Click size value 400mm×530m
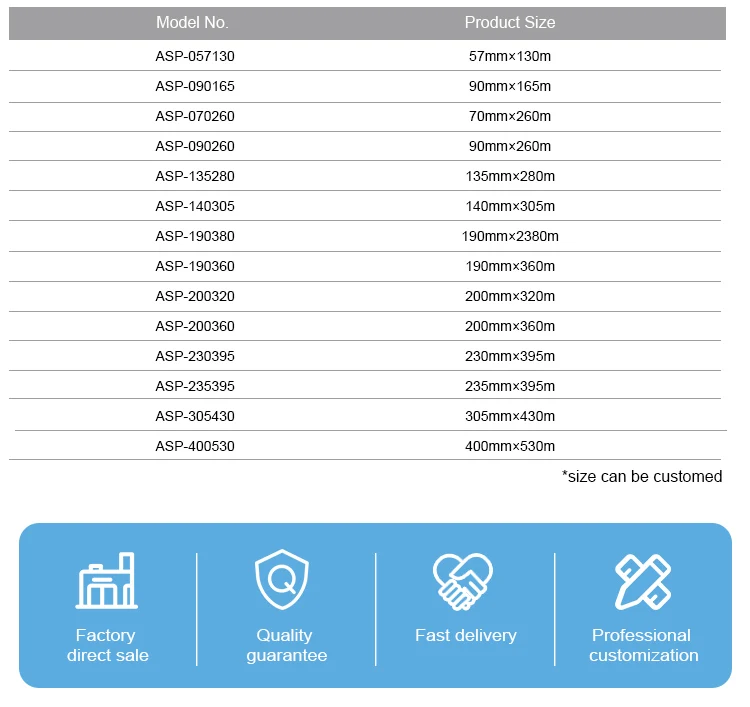This screenshot has height=707, width=750. point(510,446)
